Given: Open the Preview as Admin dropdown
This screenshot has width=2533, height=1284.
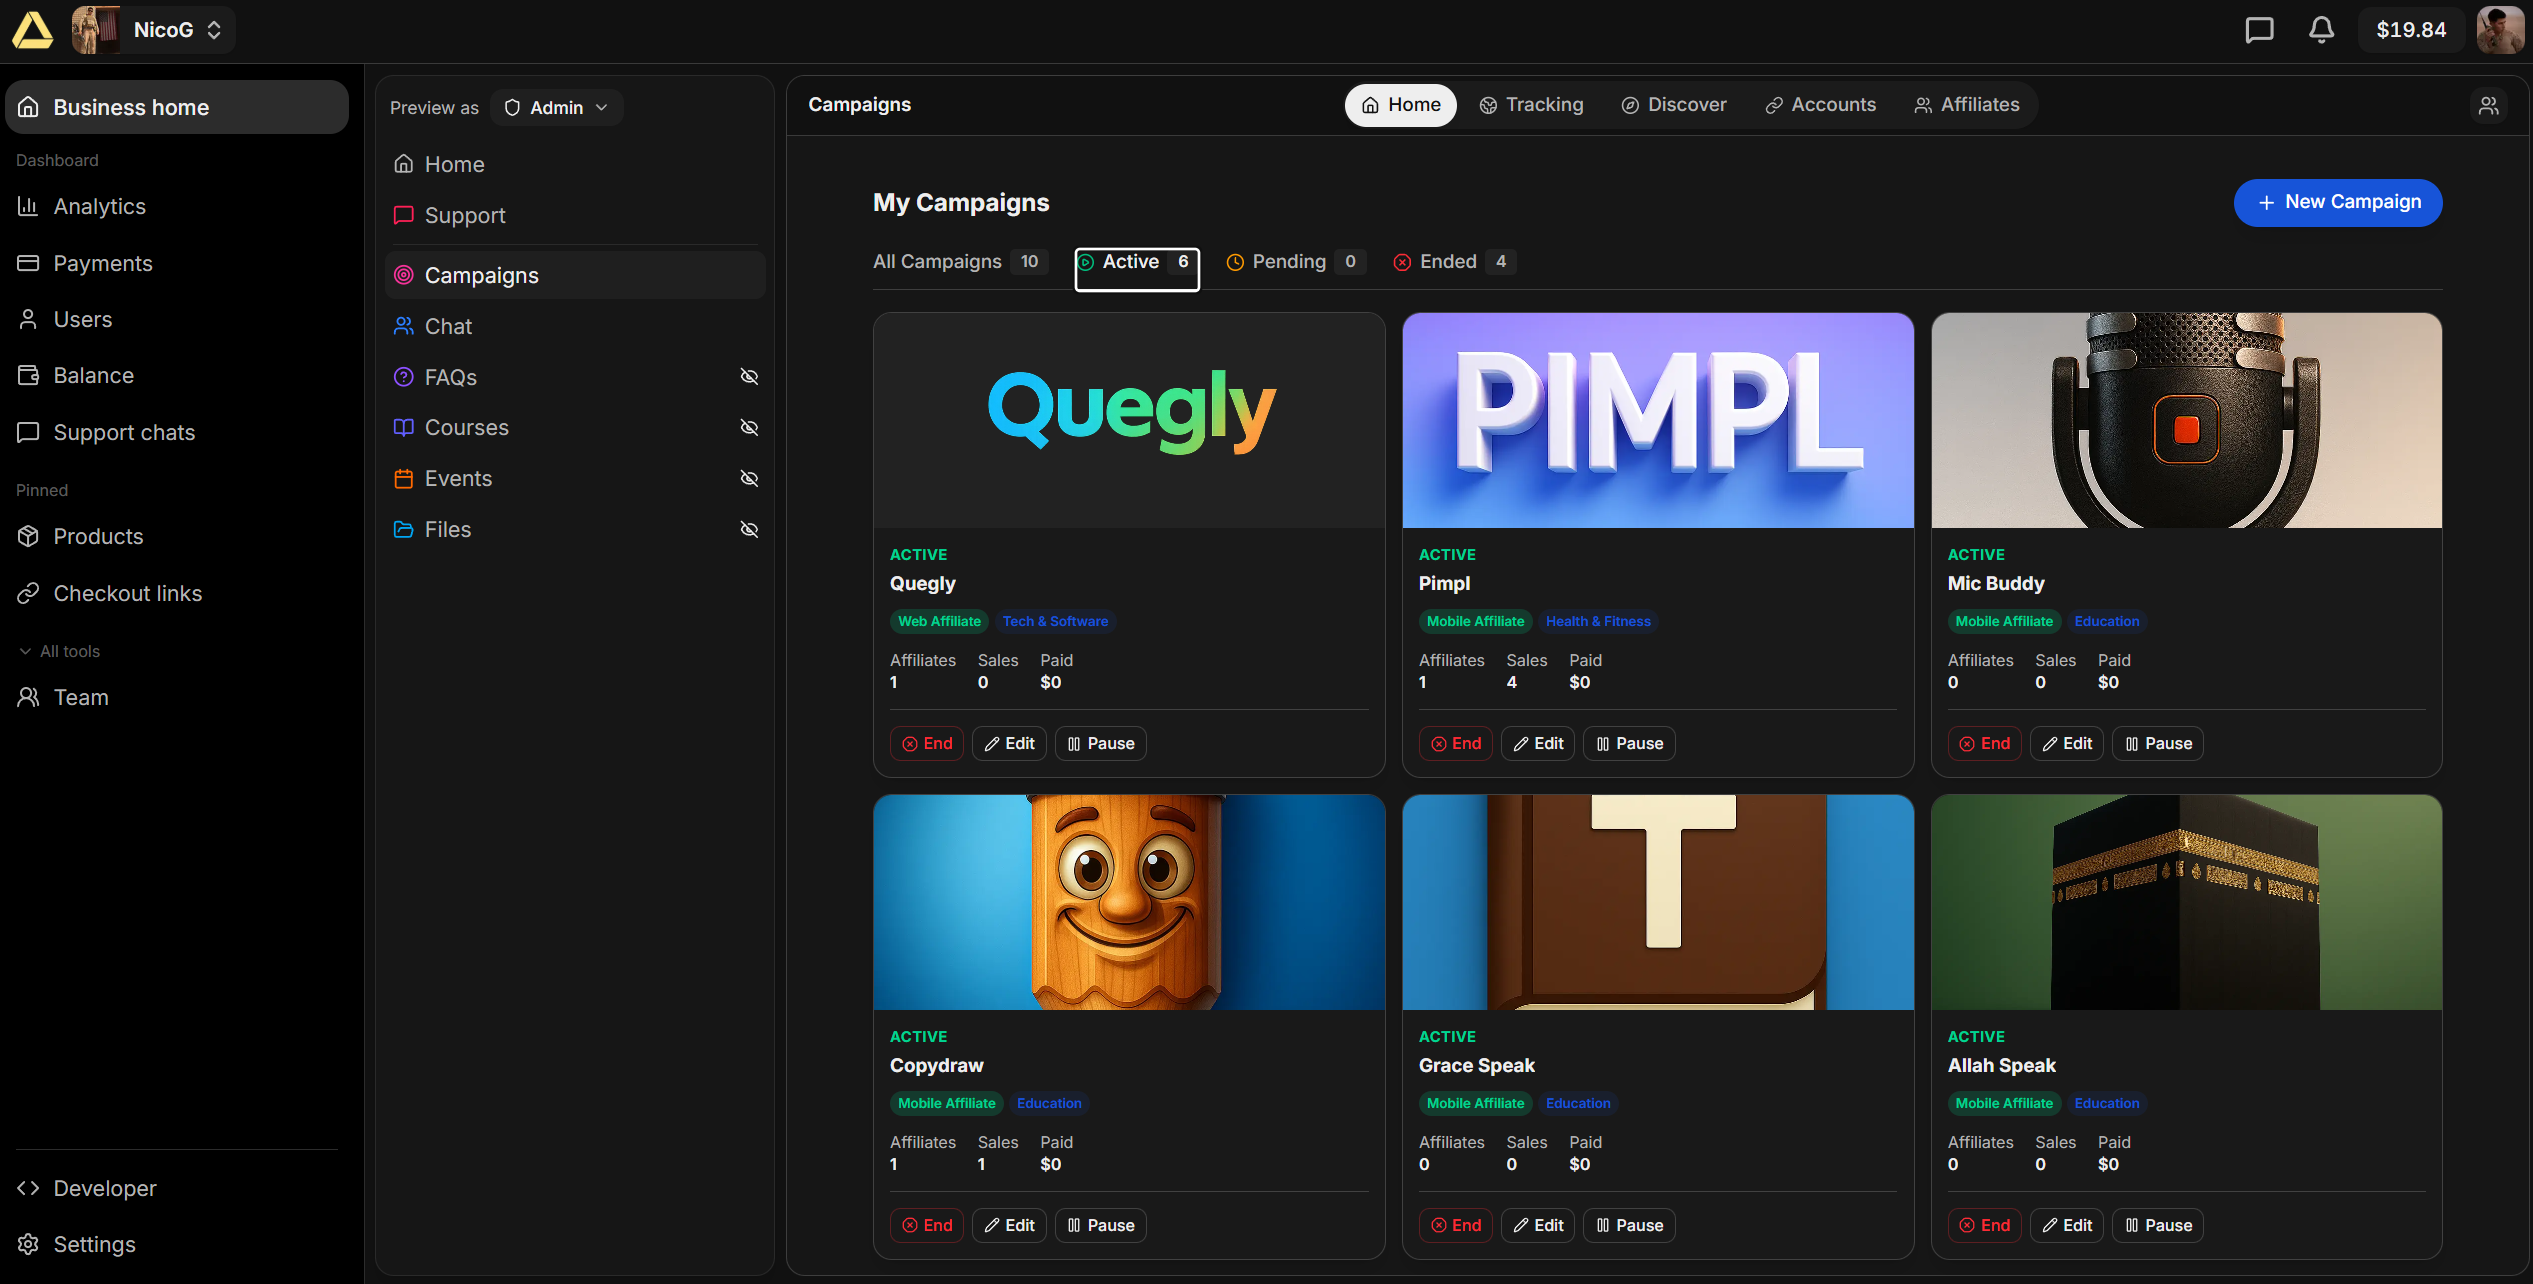Looking at the screenshot, I should click(556, 108).
